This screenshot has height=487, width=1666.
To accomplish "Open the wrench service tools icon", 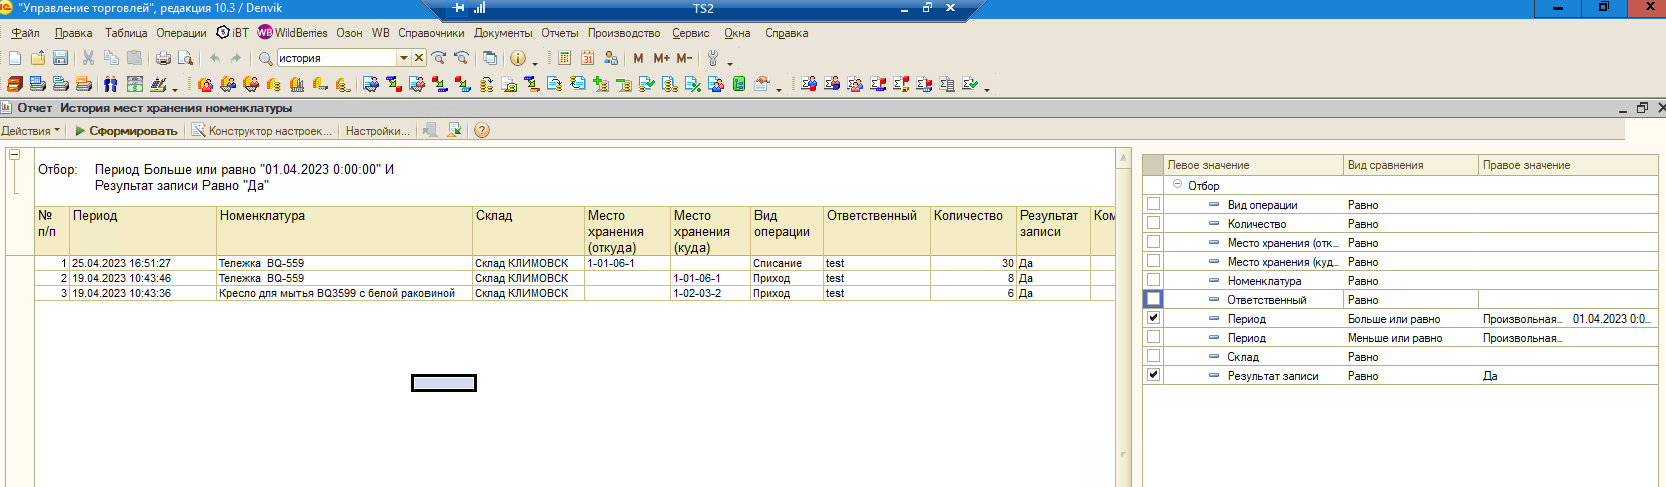I will tap(713, 58).
